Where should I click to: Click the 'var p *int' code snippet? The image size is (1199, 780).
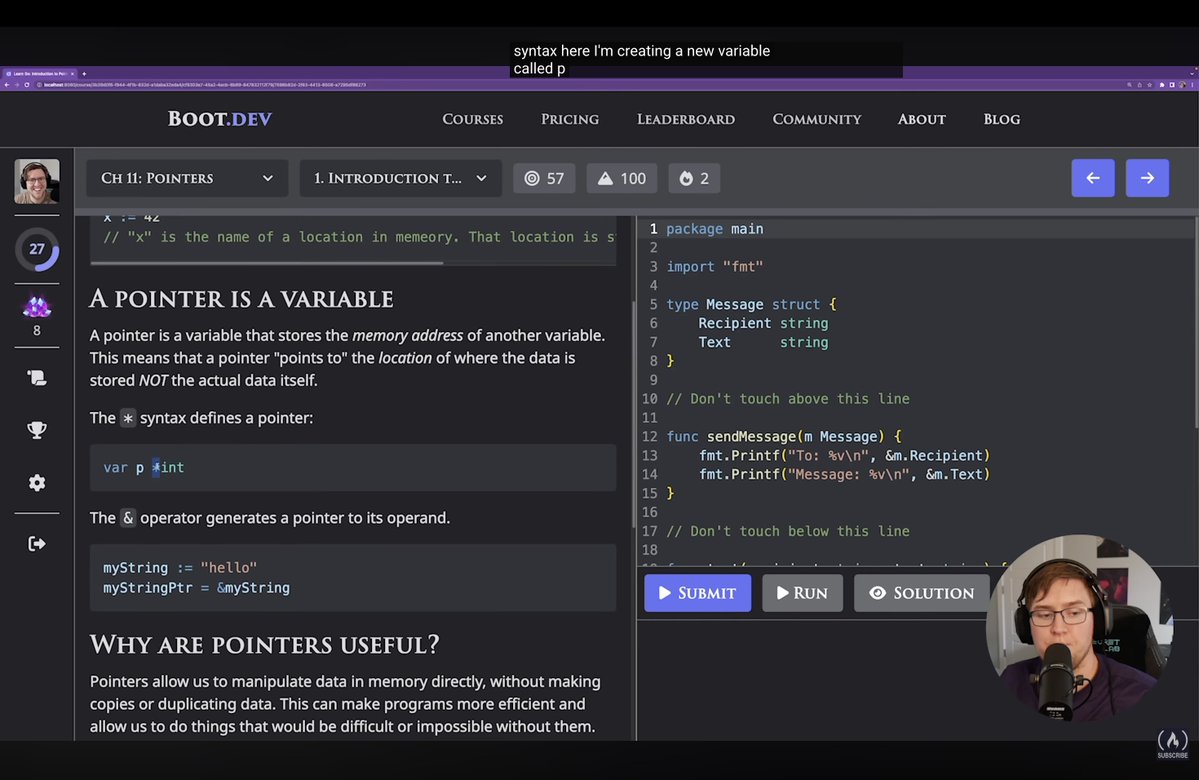click(x=144, y=467)
